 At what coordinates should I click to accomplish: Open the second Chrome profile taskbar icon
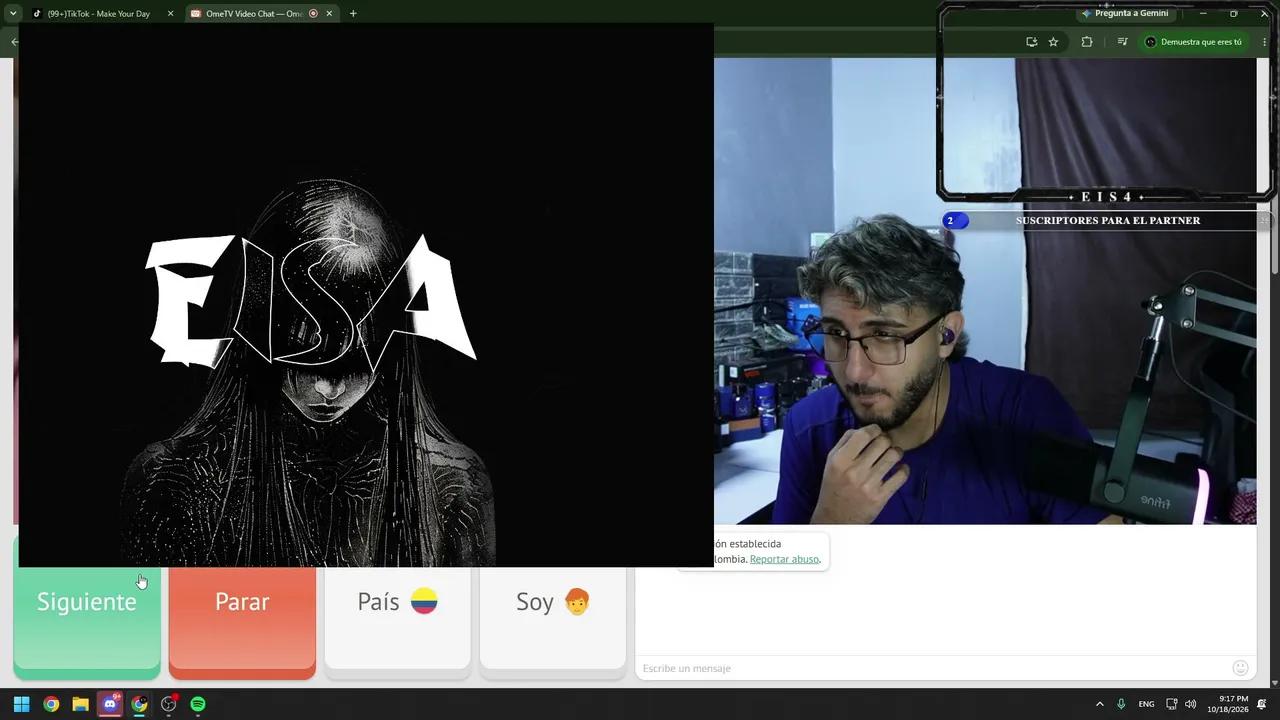point(139,704)
